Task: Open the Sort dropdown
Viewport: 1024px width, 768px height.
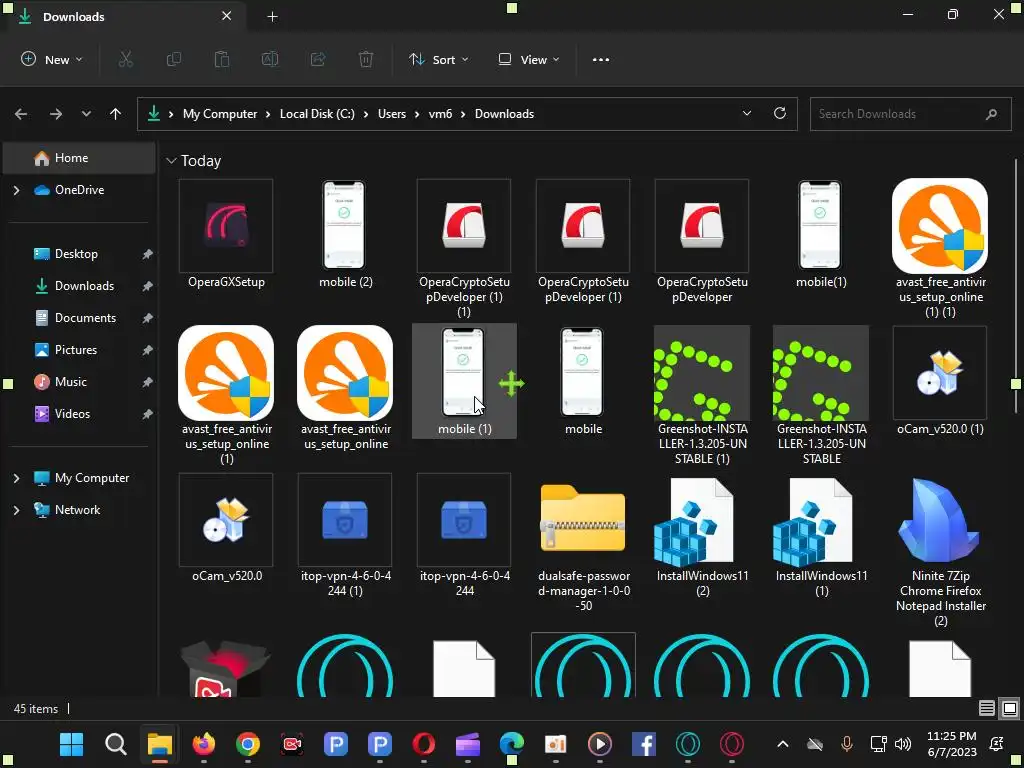Action: click(x=439, y=59)
